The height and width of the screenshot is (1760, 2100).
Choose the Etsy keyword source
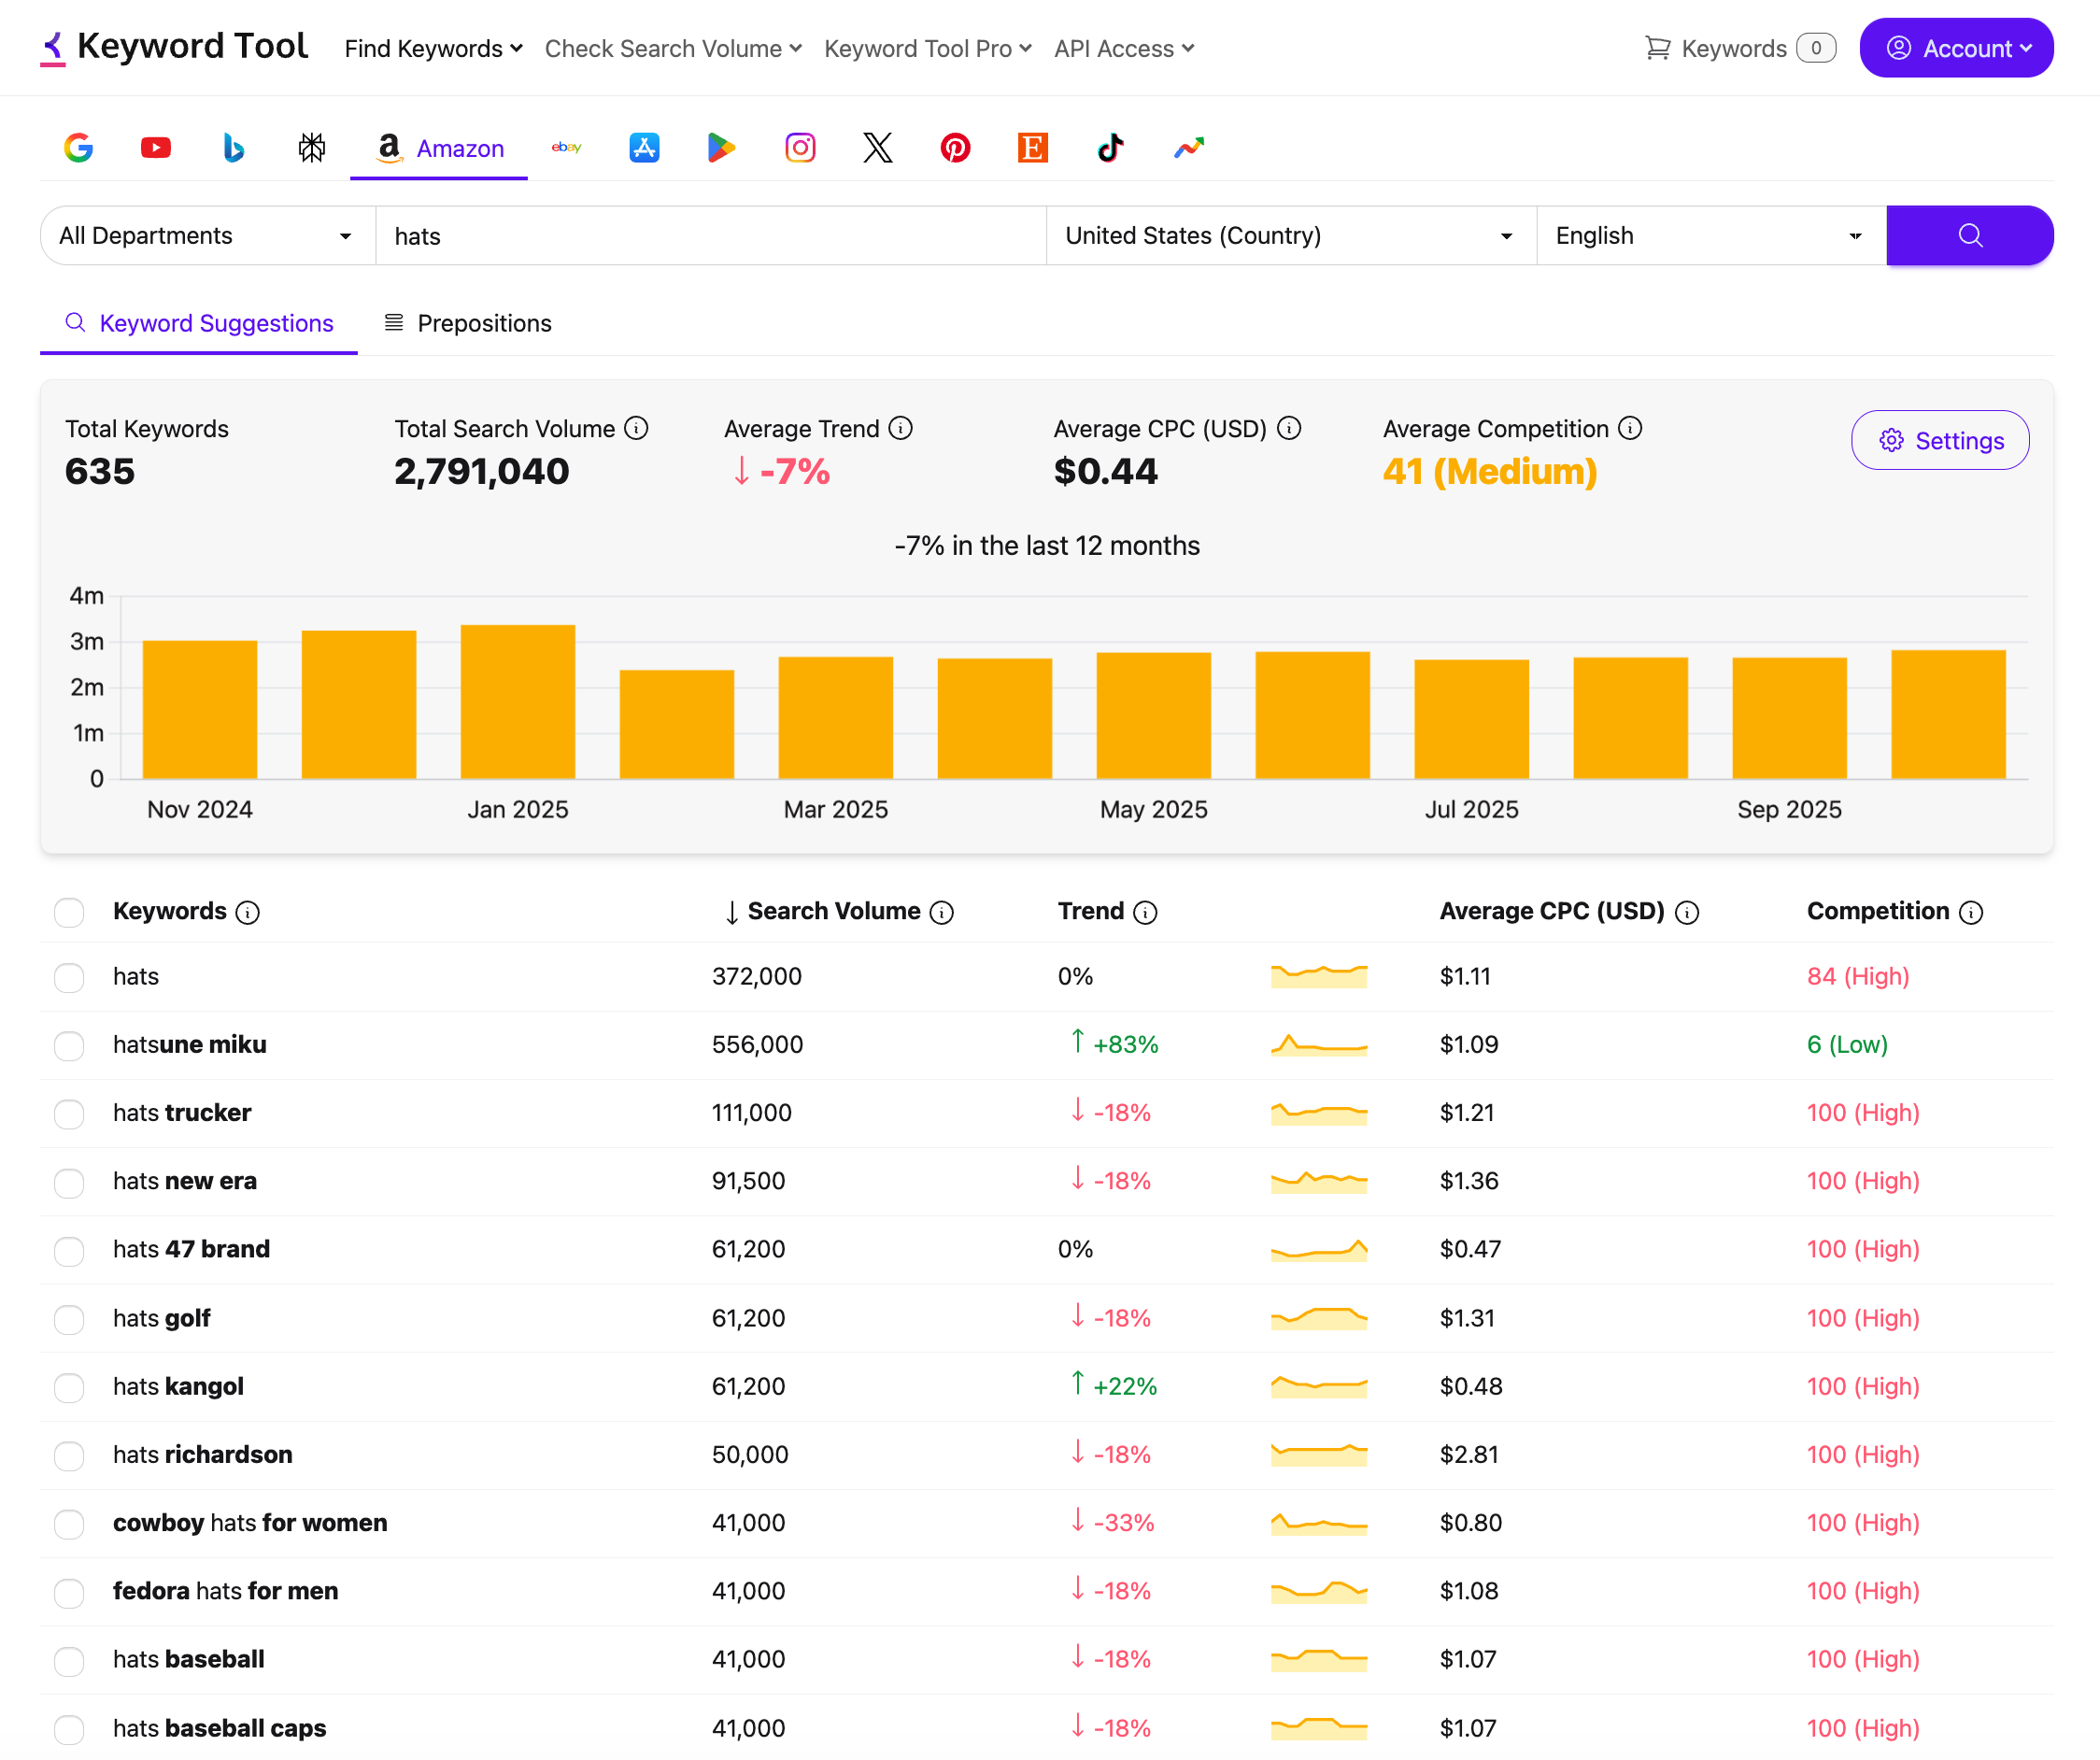(1033, 148)
